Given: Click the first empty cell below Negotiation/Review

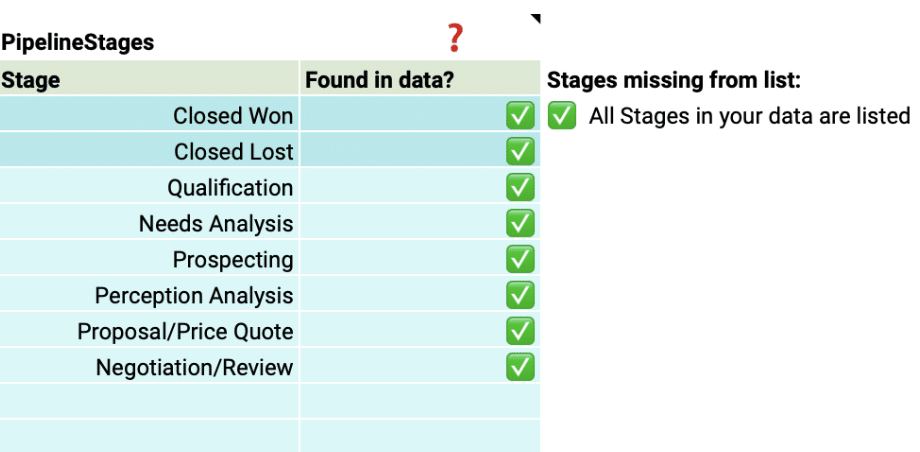Looking at the screenshot, I should coord(150,401).
